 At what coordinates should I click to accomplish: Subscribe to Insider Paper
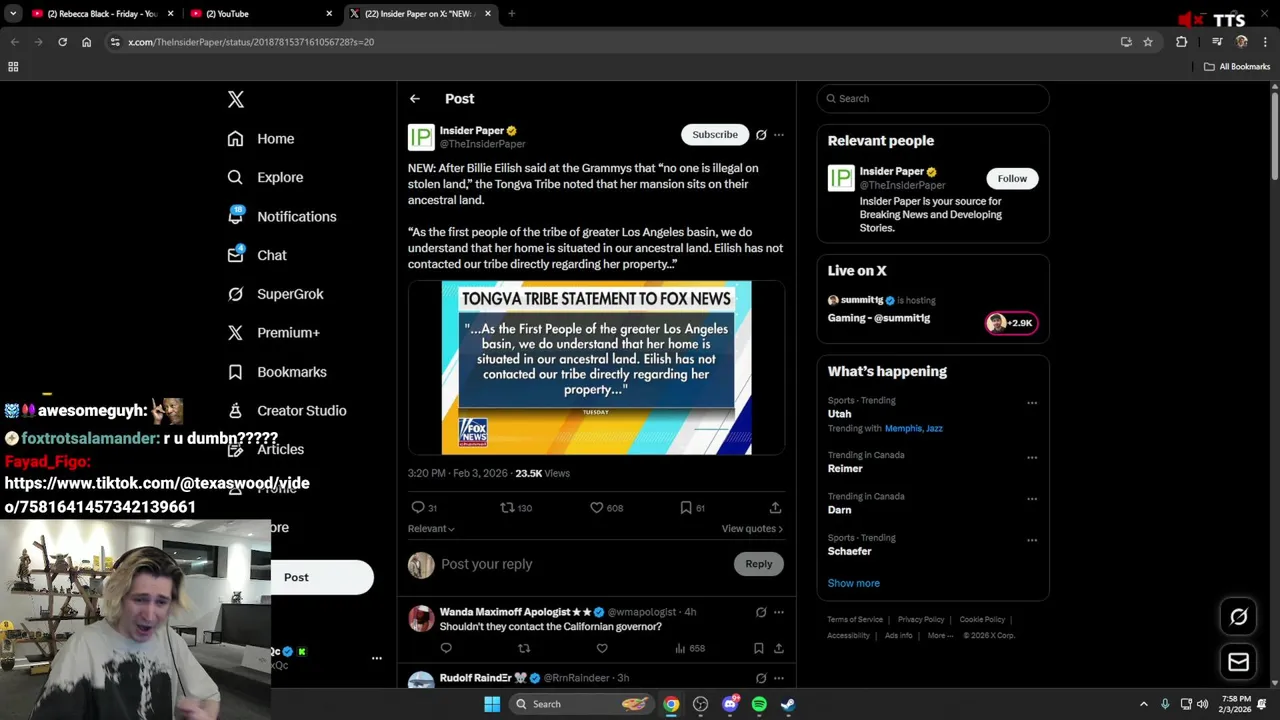pyautogui.click(x=715, y=135)
